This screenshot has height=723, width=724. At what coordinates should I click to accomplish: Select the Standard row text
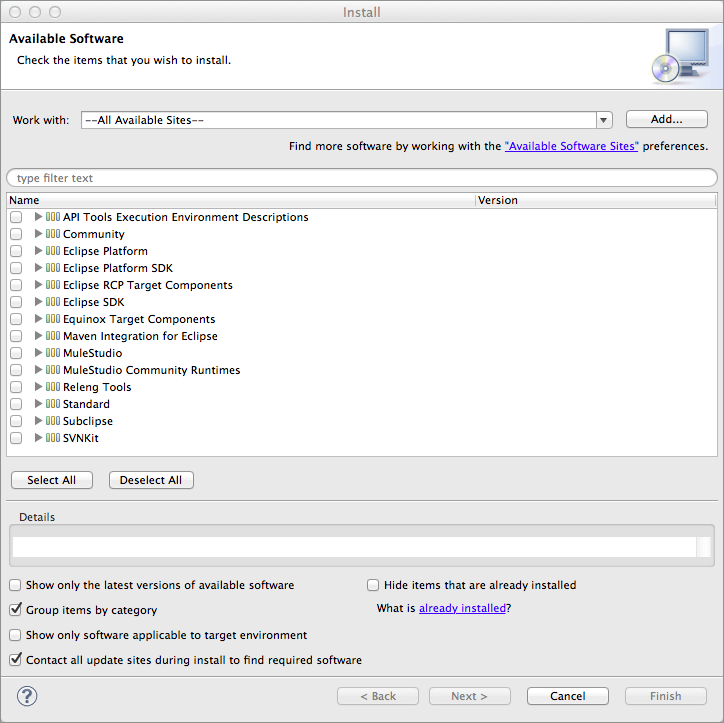[86, 404]
